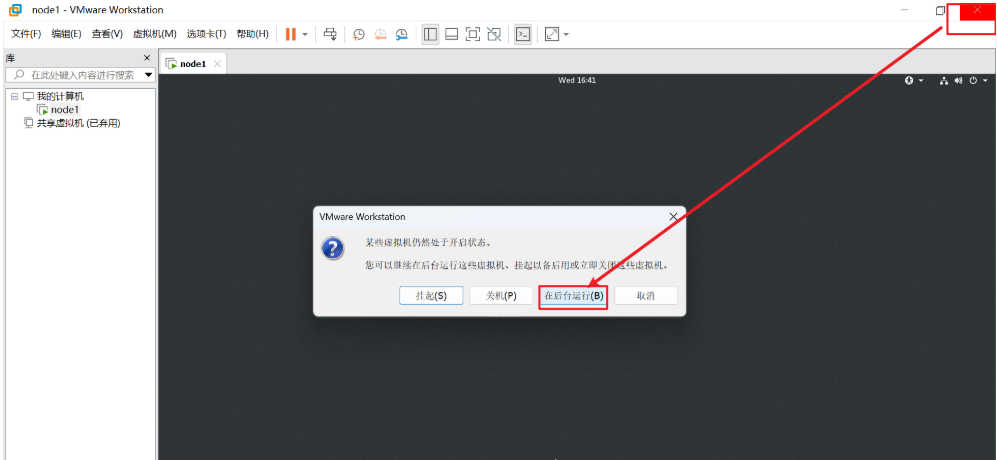The image size is (997, 460).
Task: Click the orange pause/suspend VM icon
Action: 291,34
